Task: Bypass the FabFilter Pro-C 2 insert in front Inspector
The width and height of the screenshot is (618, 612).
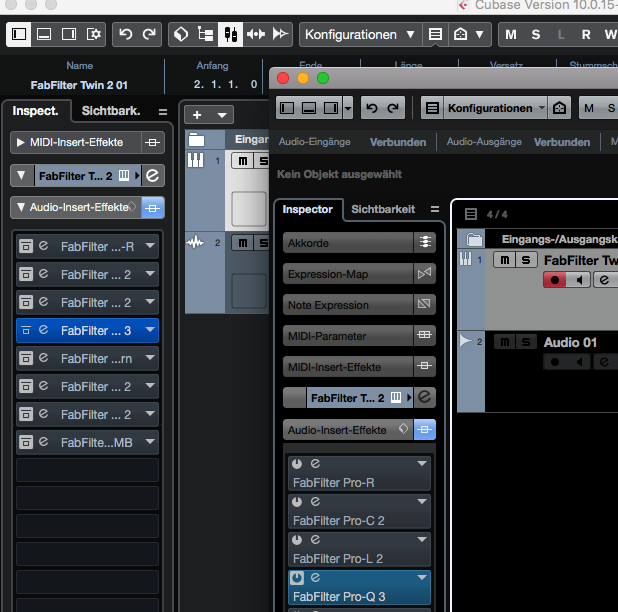Action: pyautogui.click(x=297, y=501)
